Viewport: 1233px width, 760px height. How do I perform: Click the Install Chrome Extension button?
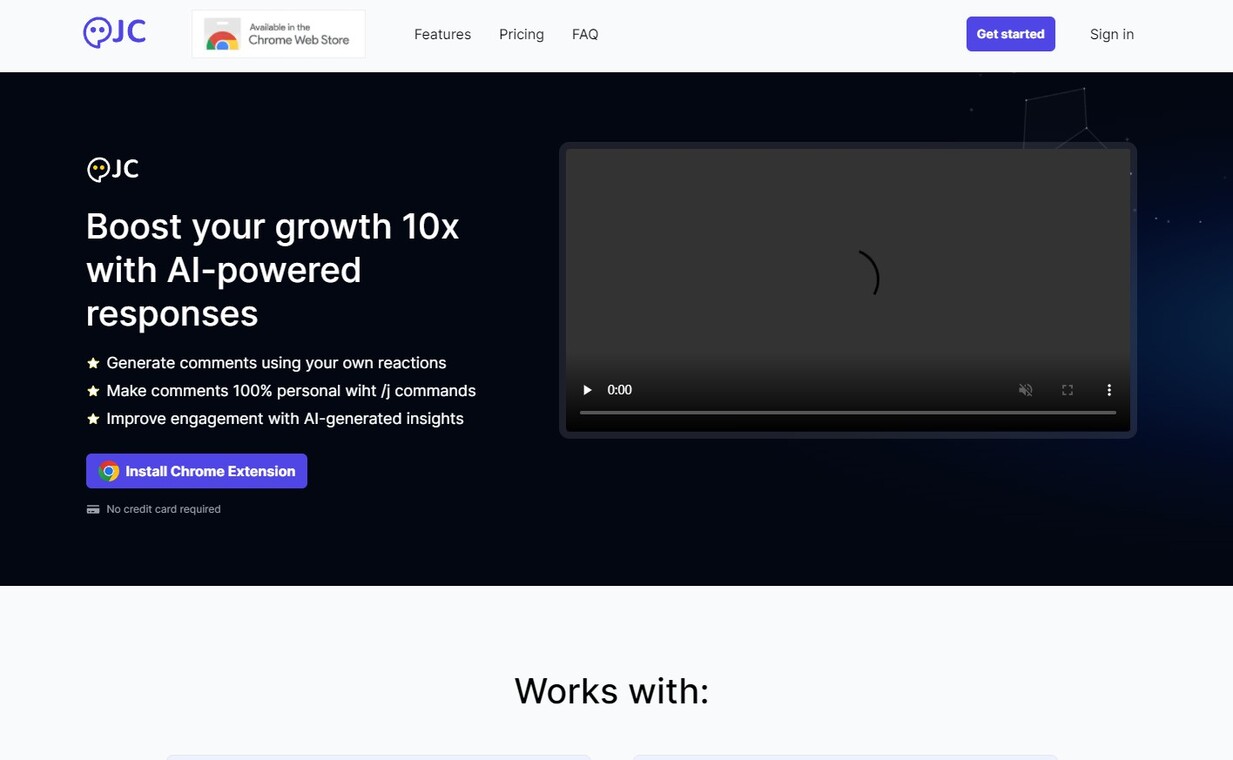pos(197,471)
